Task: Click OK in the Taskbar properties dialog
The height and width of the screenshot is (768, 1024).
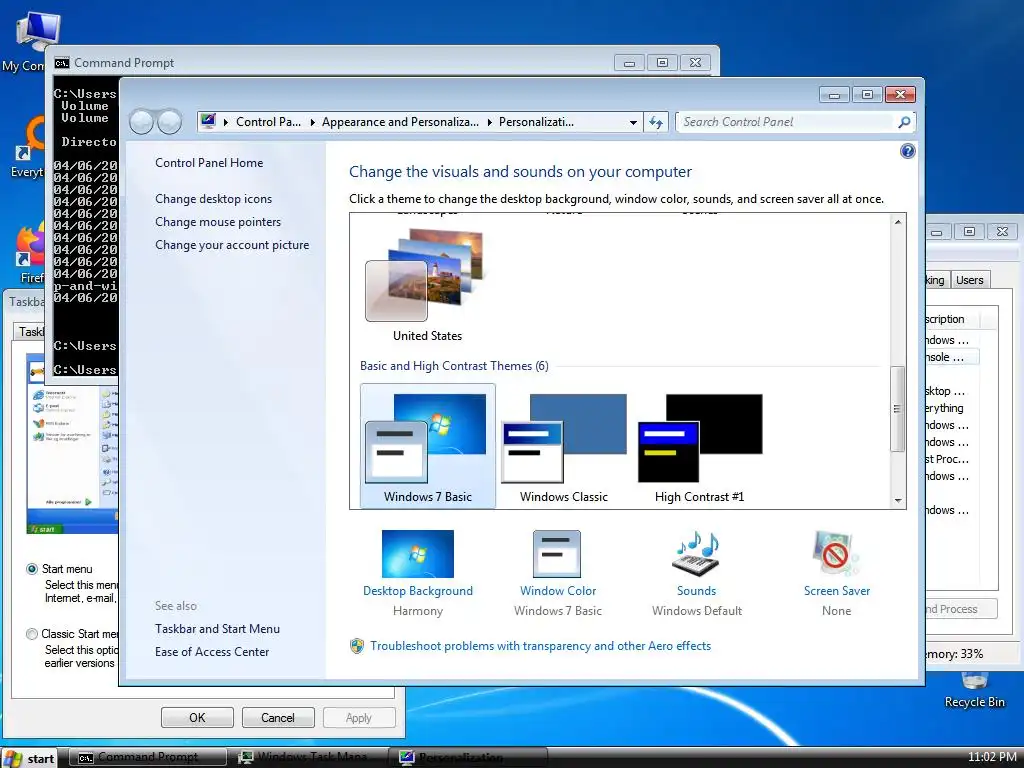Action: coord(197,718)
